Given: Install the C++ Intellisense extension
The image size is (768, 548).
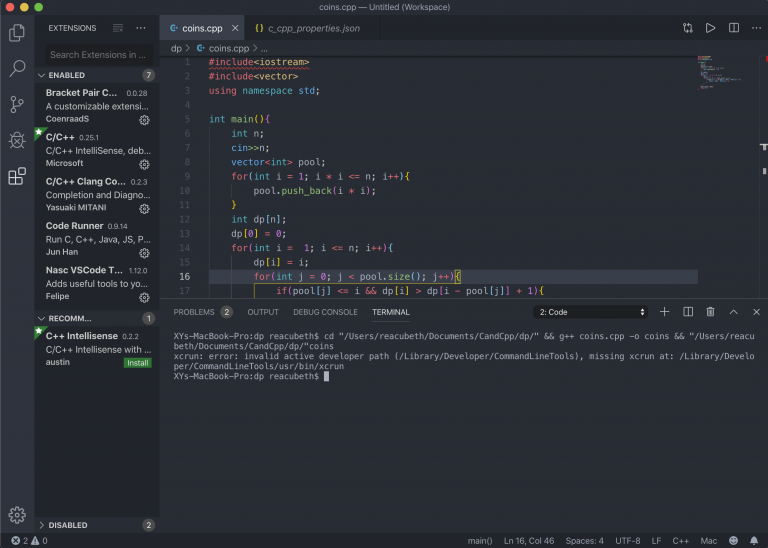Looking at the screenshot, I should point(138,363).
